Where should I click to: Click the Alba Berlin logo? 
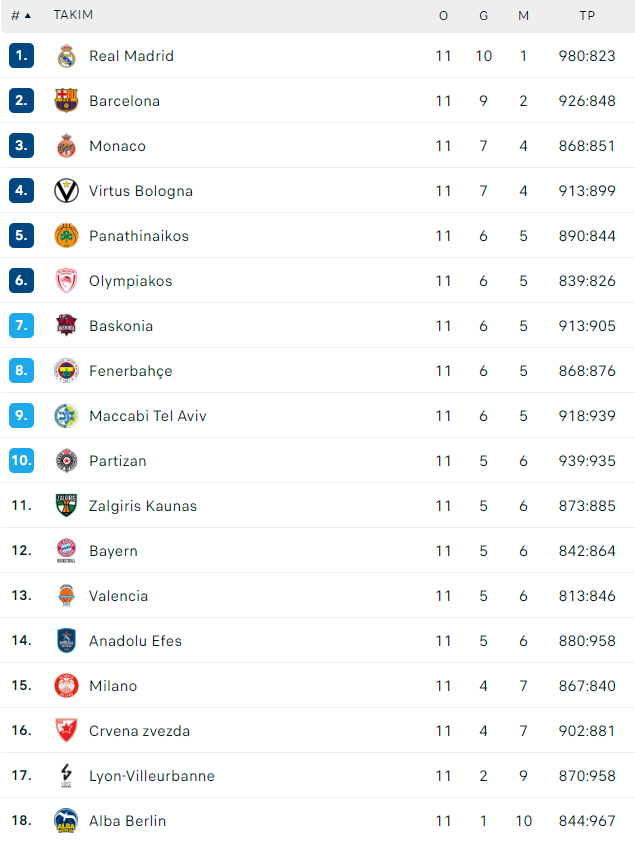(x=66, y=821)
